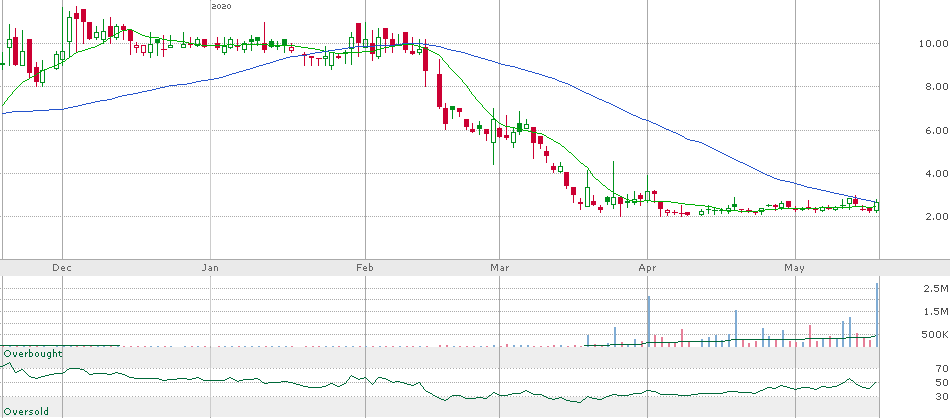950x418 pixels.
Task: Click the 6.00 price axis label
Action: coord(935,130)
